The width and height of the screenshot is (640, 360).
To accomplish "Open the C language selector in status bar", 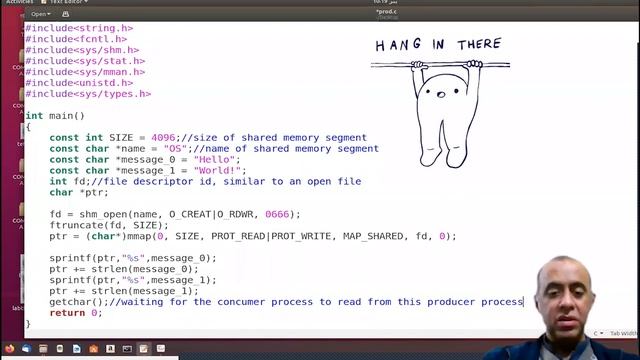I will coord(598,333).
